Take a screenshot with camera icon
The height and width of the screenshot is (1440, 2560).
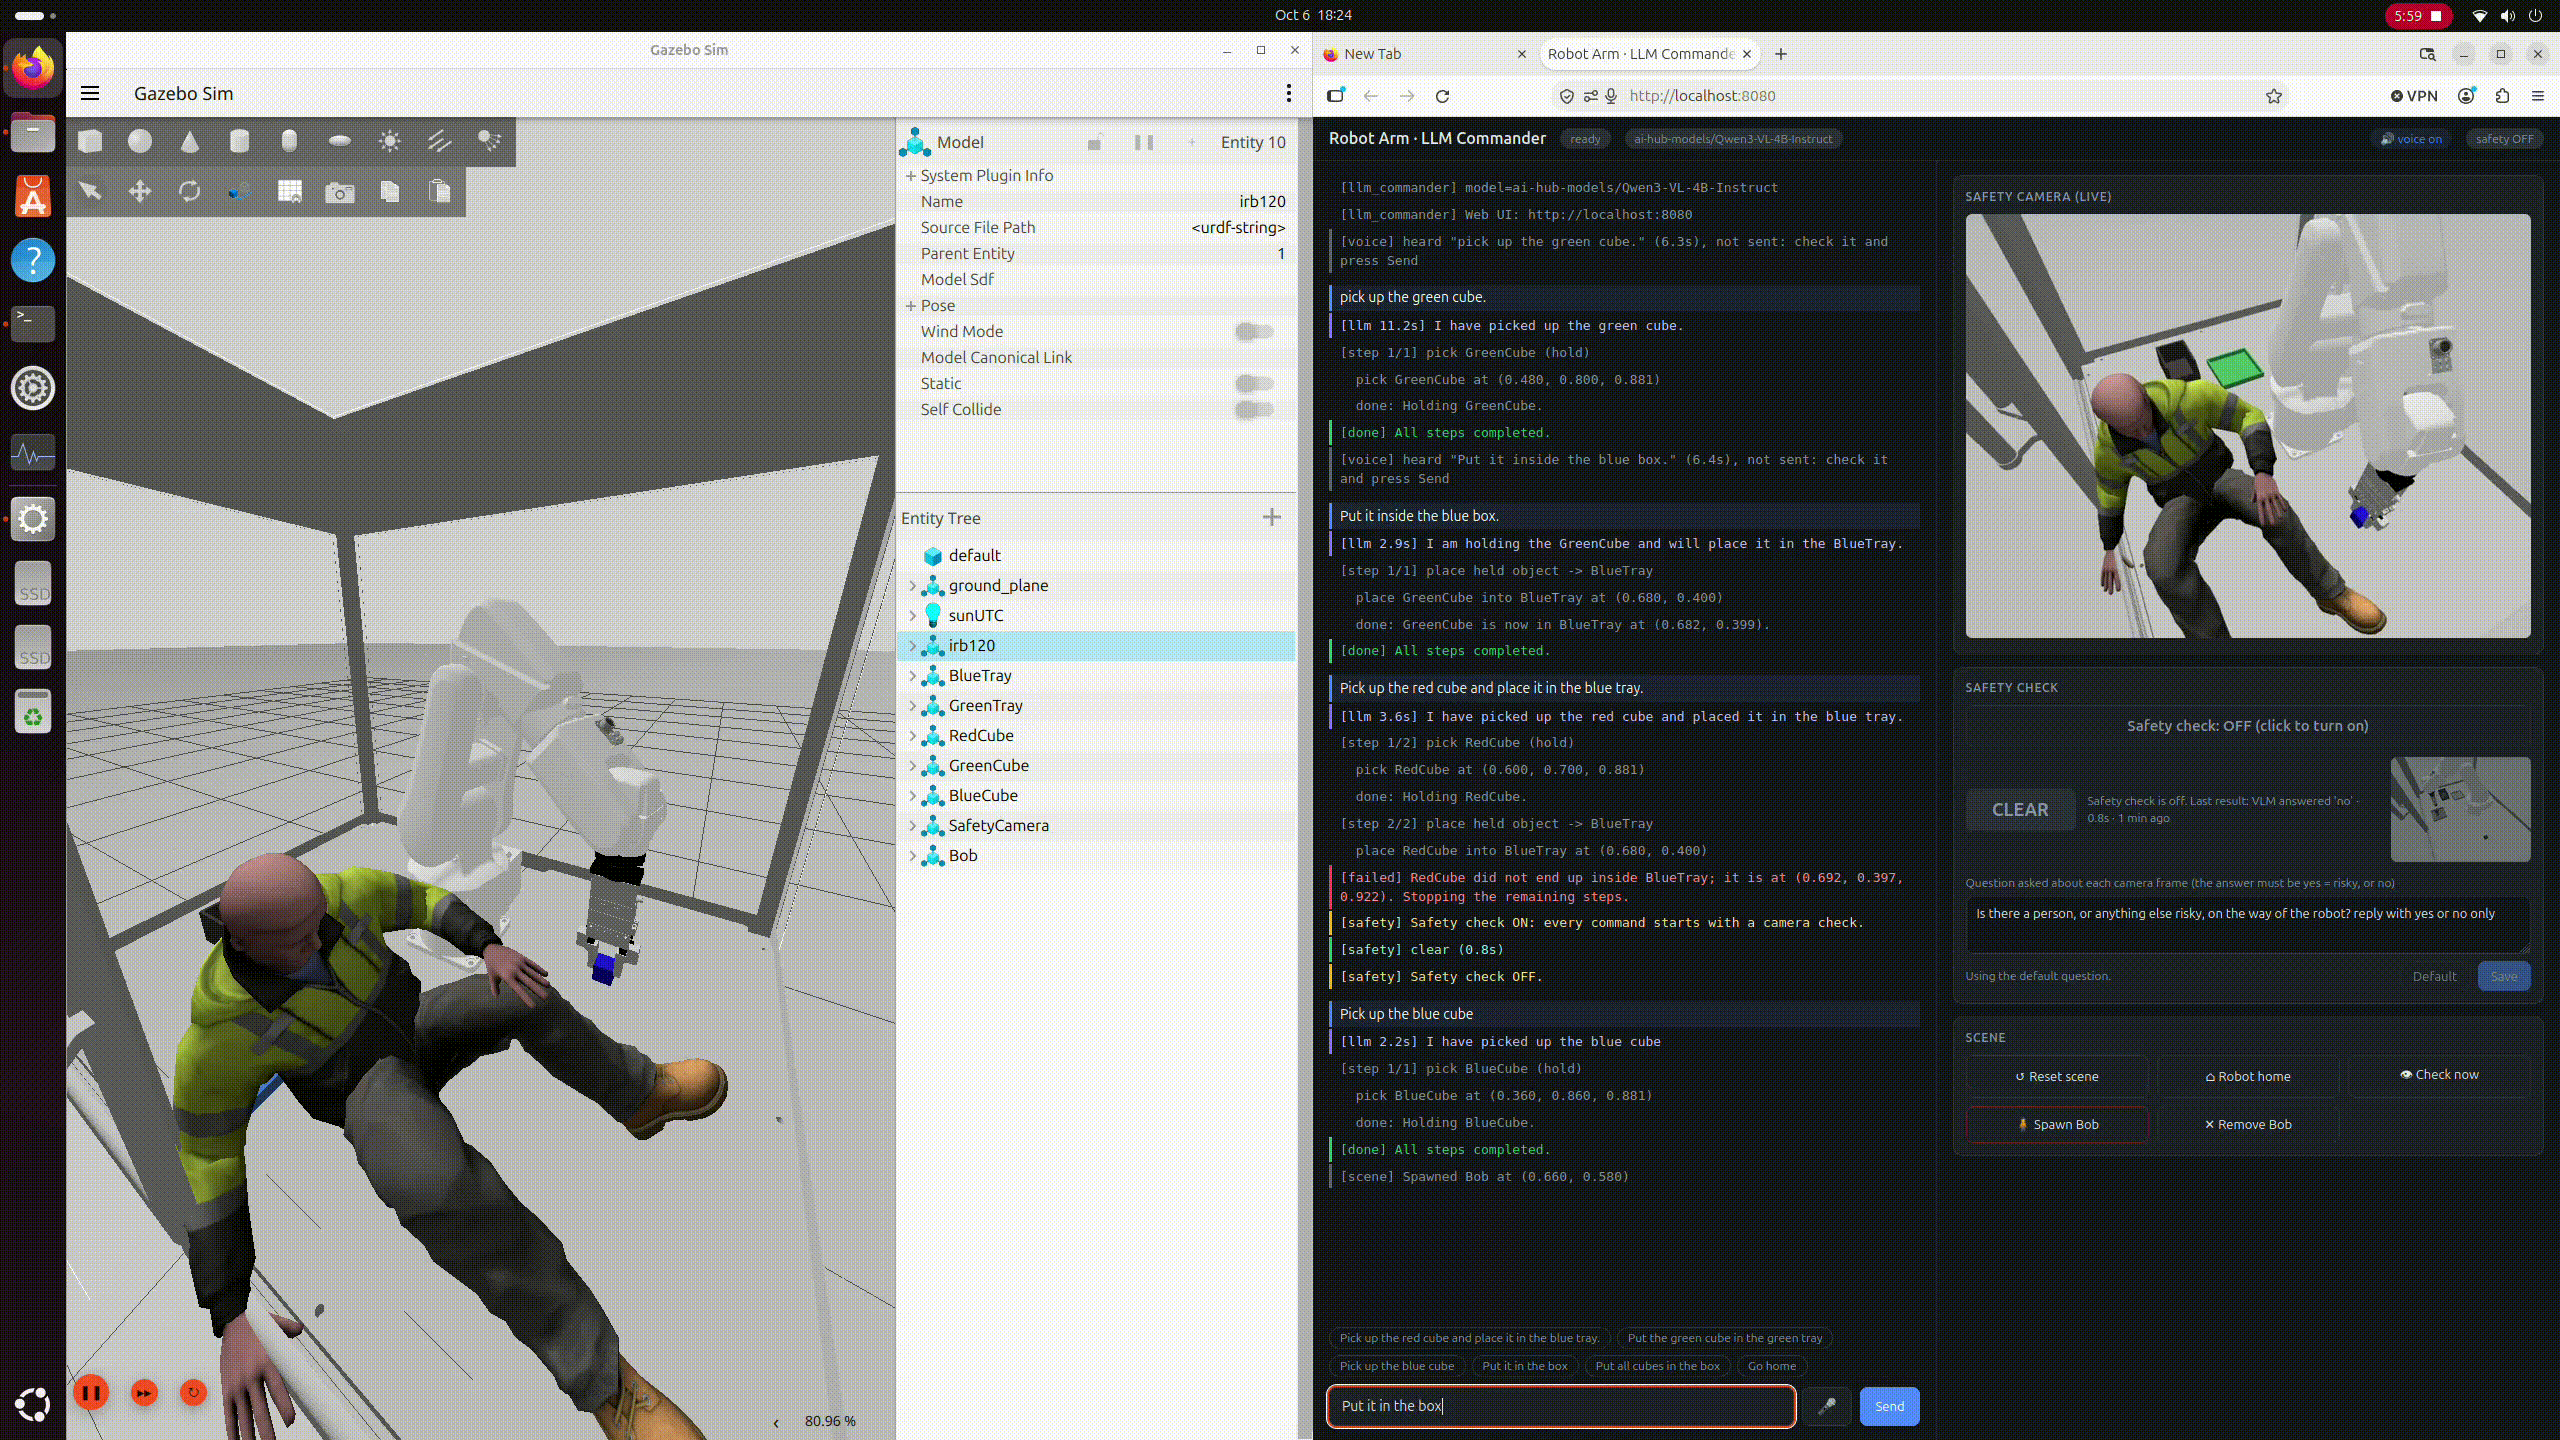[x=340, y=191]
